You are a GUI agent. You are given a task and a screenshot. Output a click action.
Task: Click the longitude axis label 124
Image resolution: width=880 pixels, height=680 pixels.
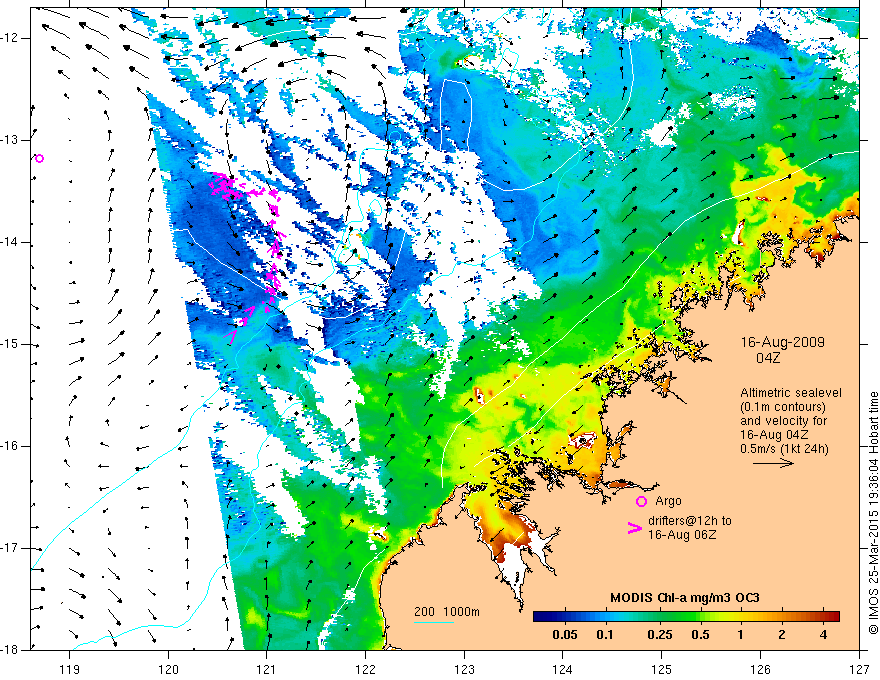click(563, 669)
